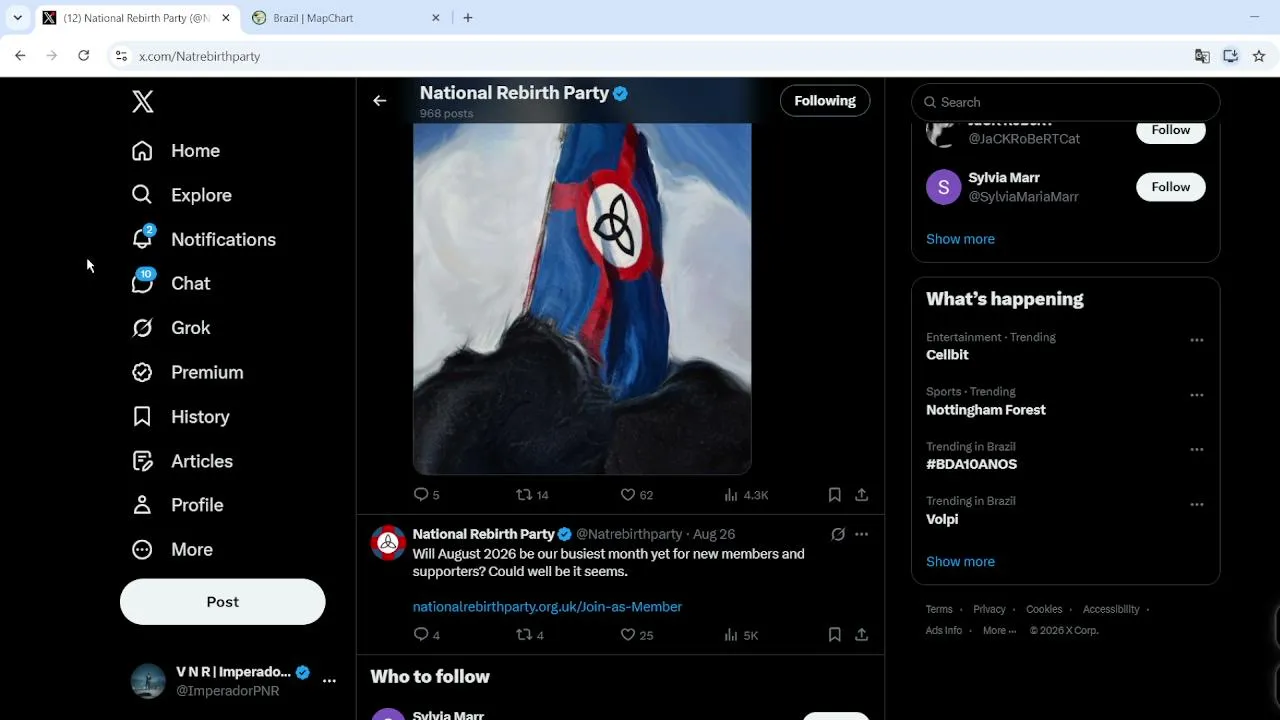Open more options for Cellbit trend

point(1196,341)
